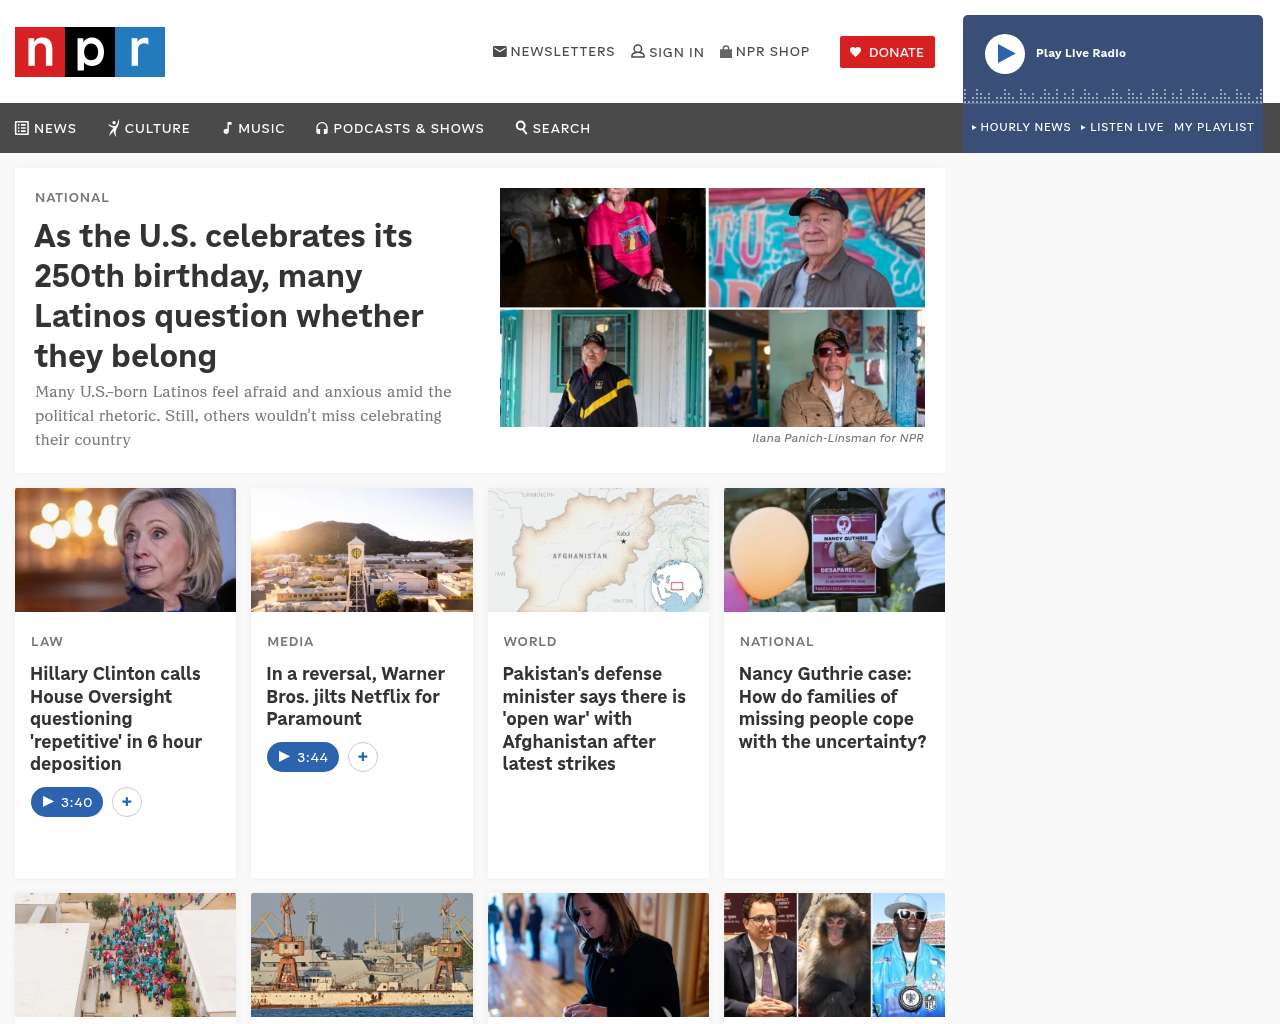
Task: Click the warships at port photo
Action: pos(362,955)
